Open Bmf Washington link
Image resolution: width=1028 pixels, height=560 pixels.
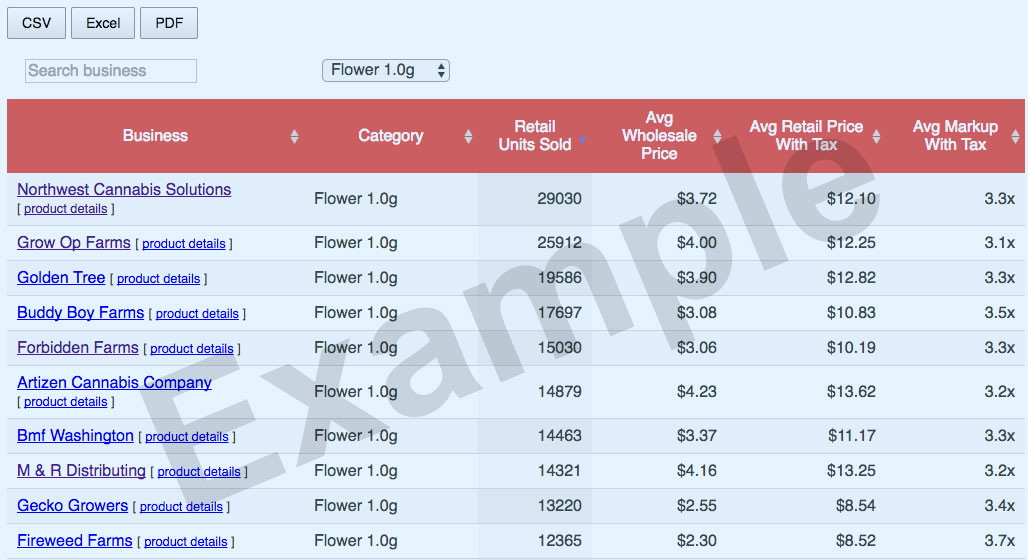pyautogui.click(x=75, y=435)
